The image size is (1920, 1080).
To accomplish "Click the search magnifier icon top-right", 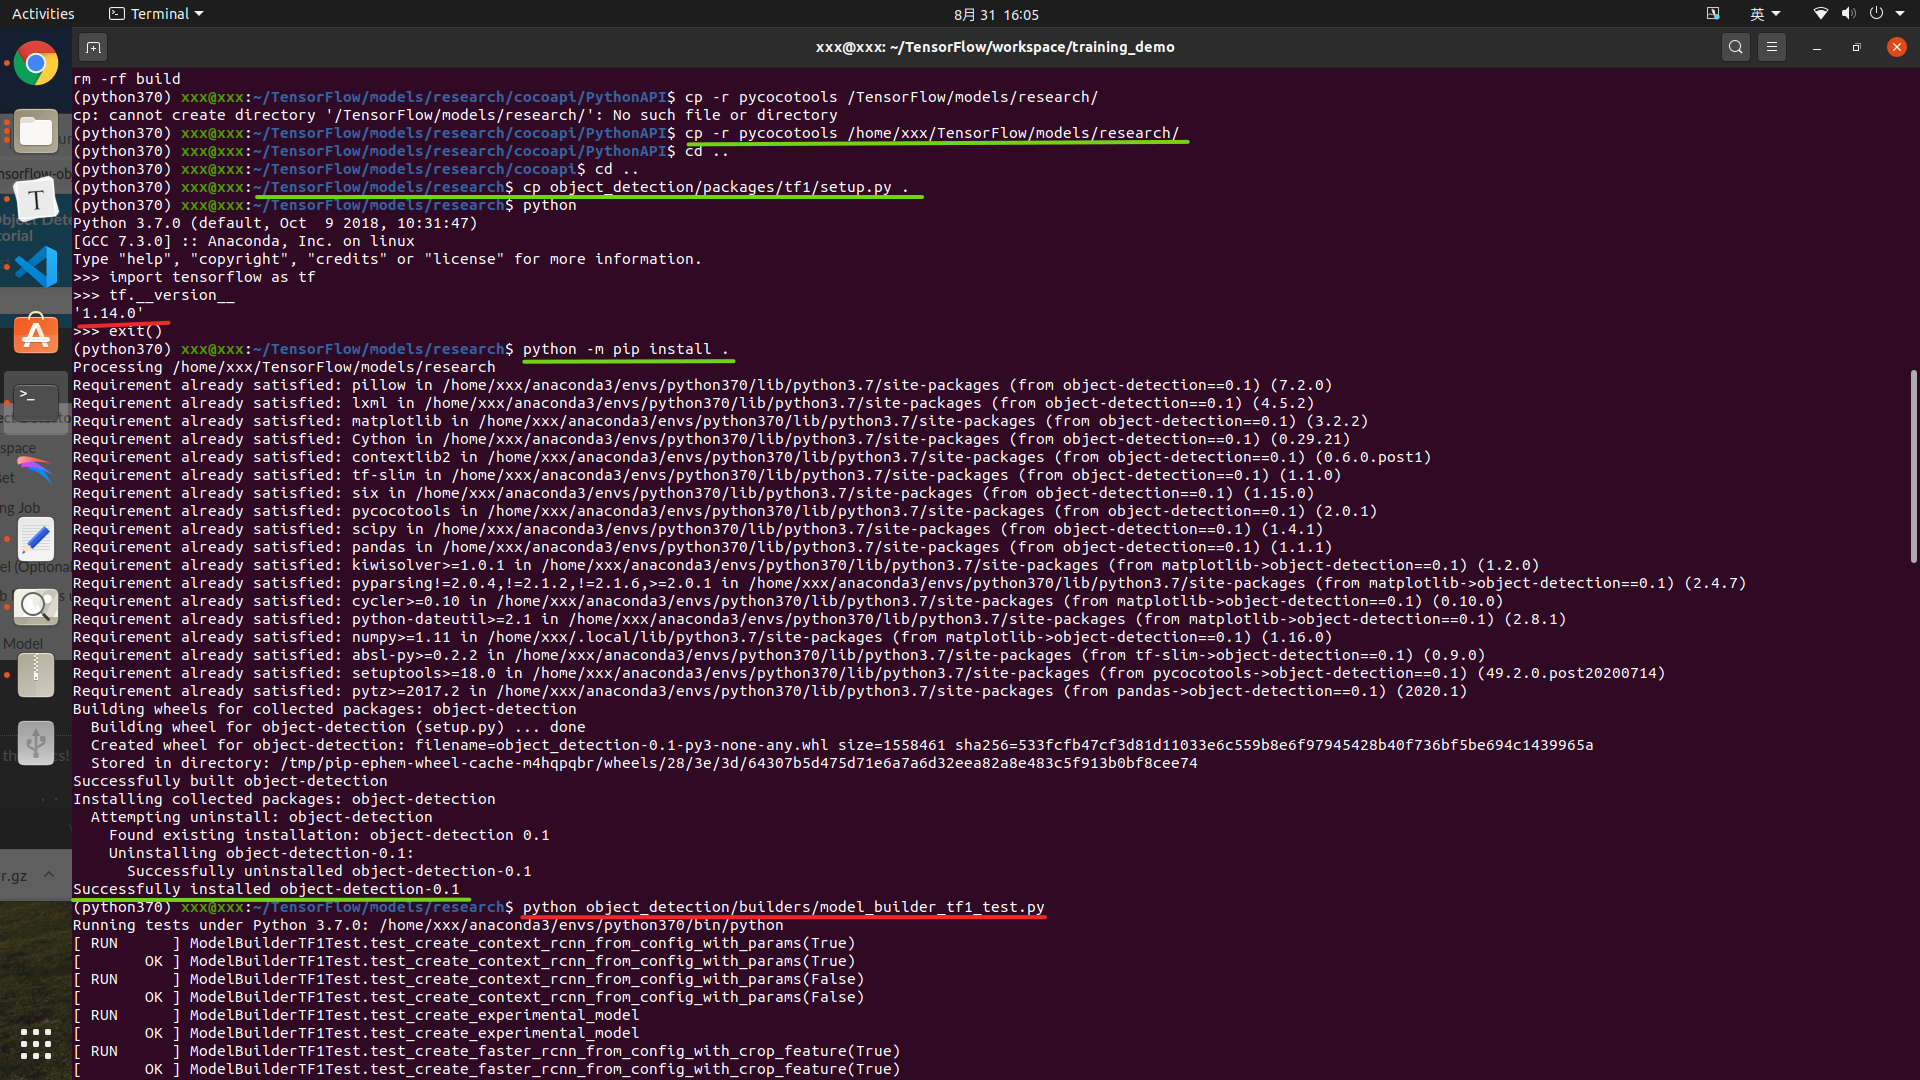I will pos(1735,46).
